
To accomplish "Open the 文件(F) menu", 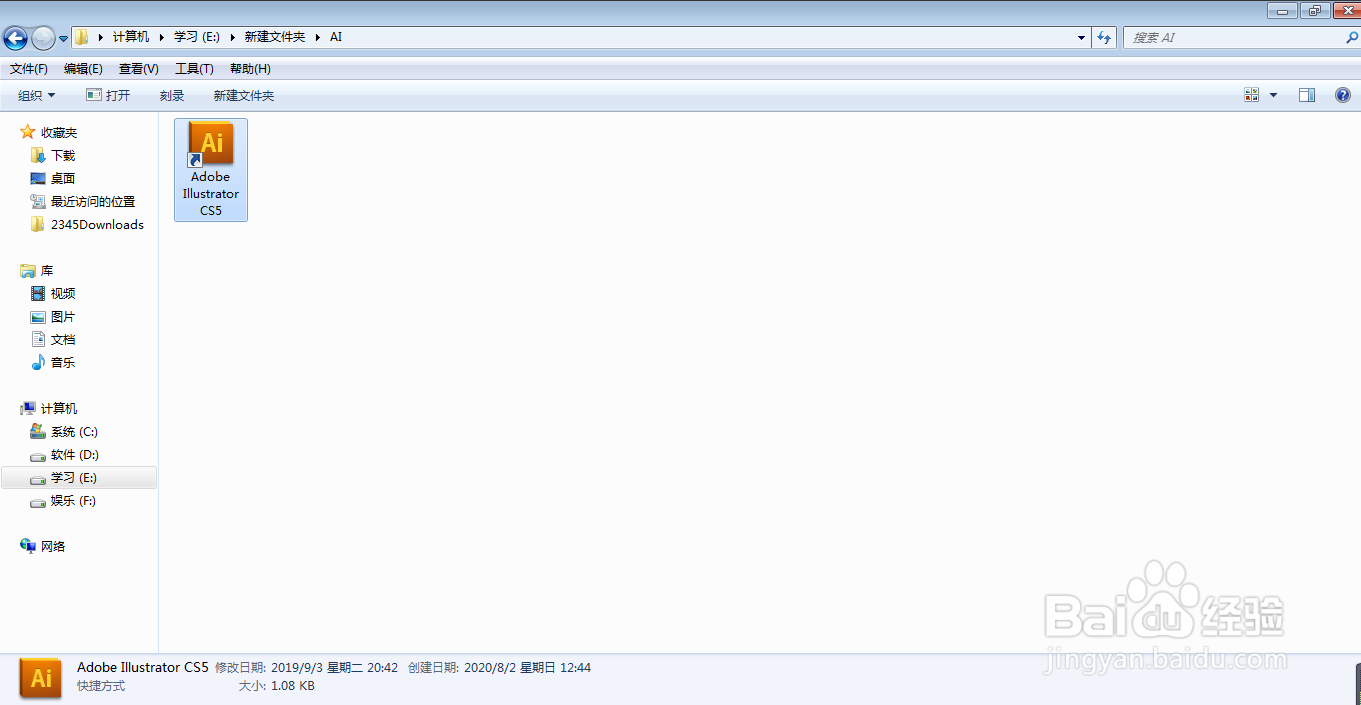I will [x=29, y=69].
